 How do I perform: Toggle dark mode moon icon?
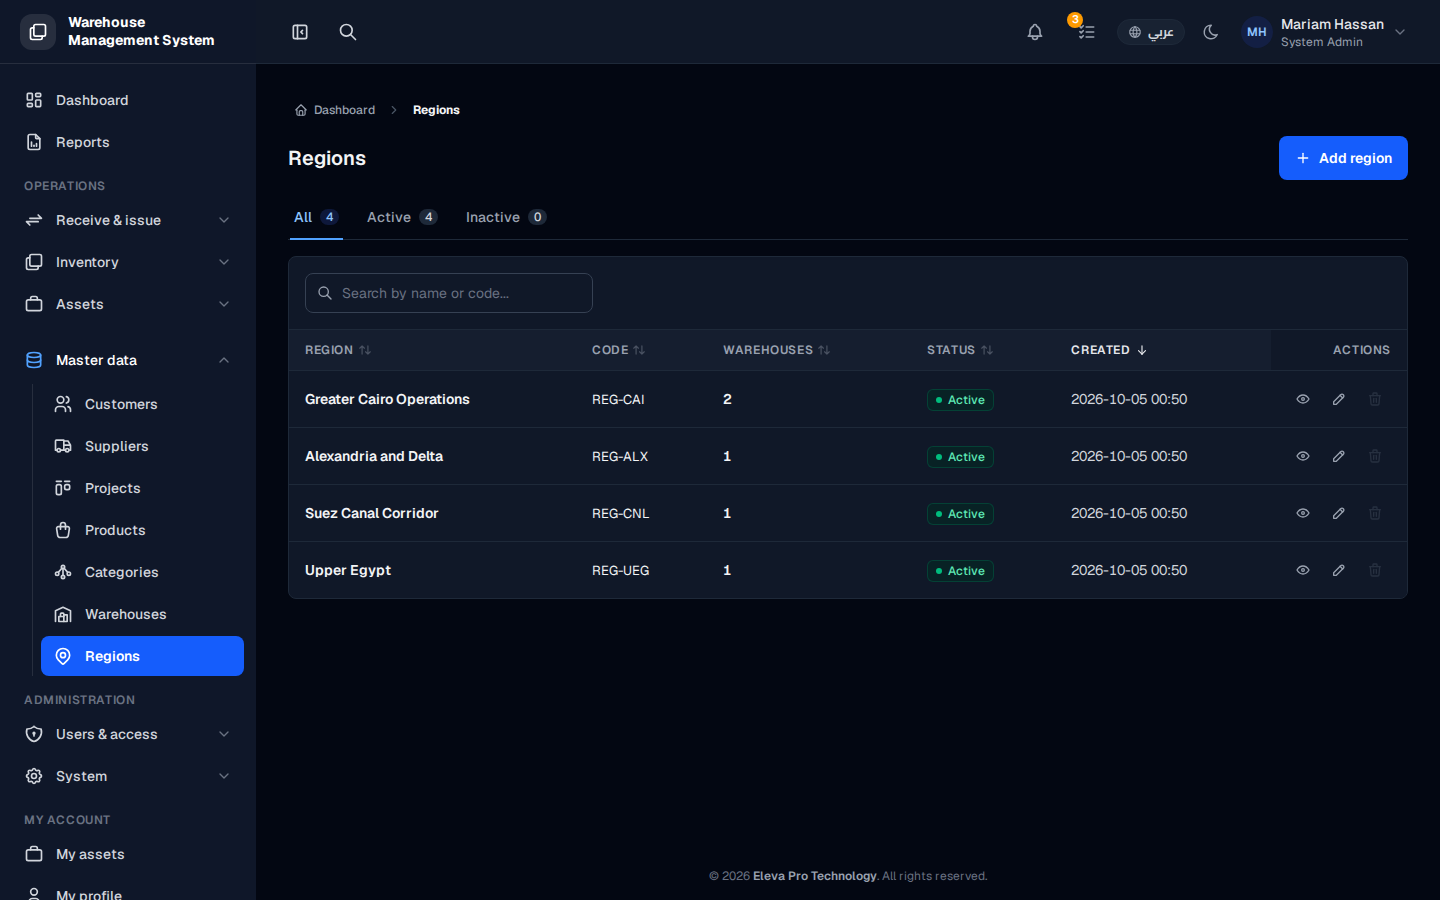click(x=1211, y=32)
